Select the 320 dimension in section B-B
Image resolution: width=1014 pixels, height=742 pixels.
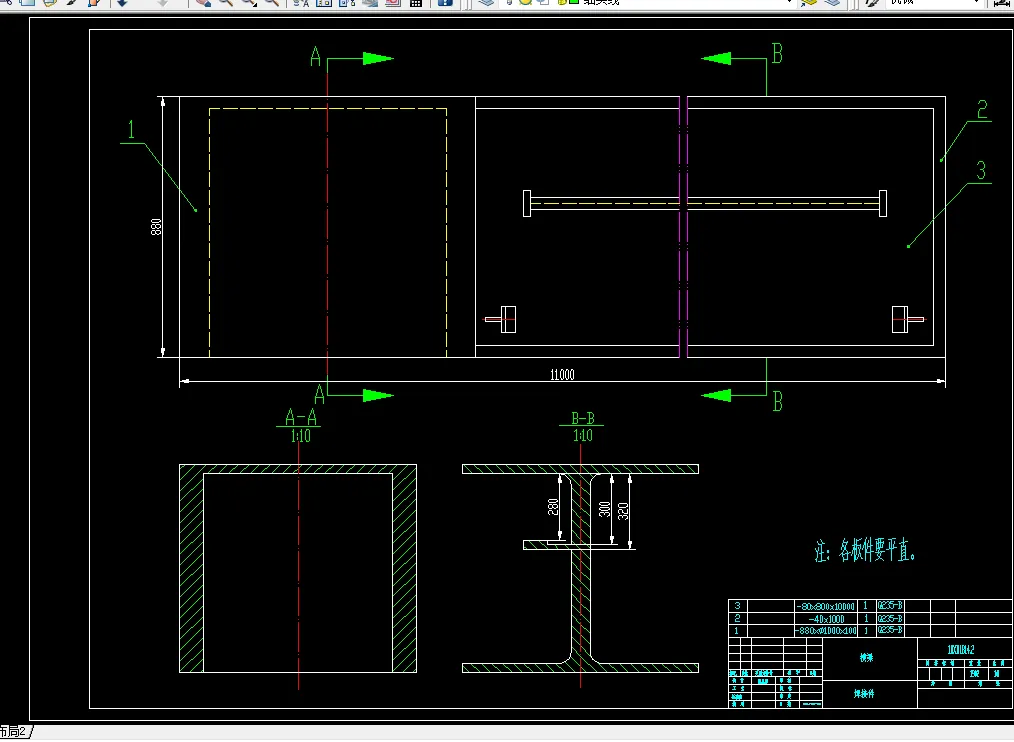[623, 512]
